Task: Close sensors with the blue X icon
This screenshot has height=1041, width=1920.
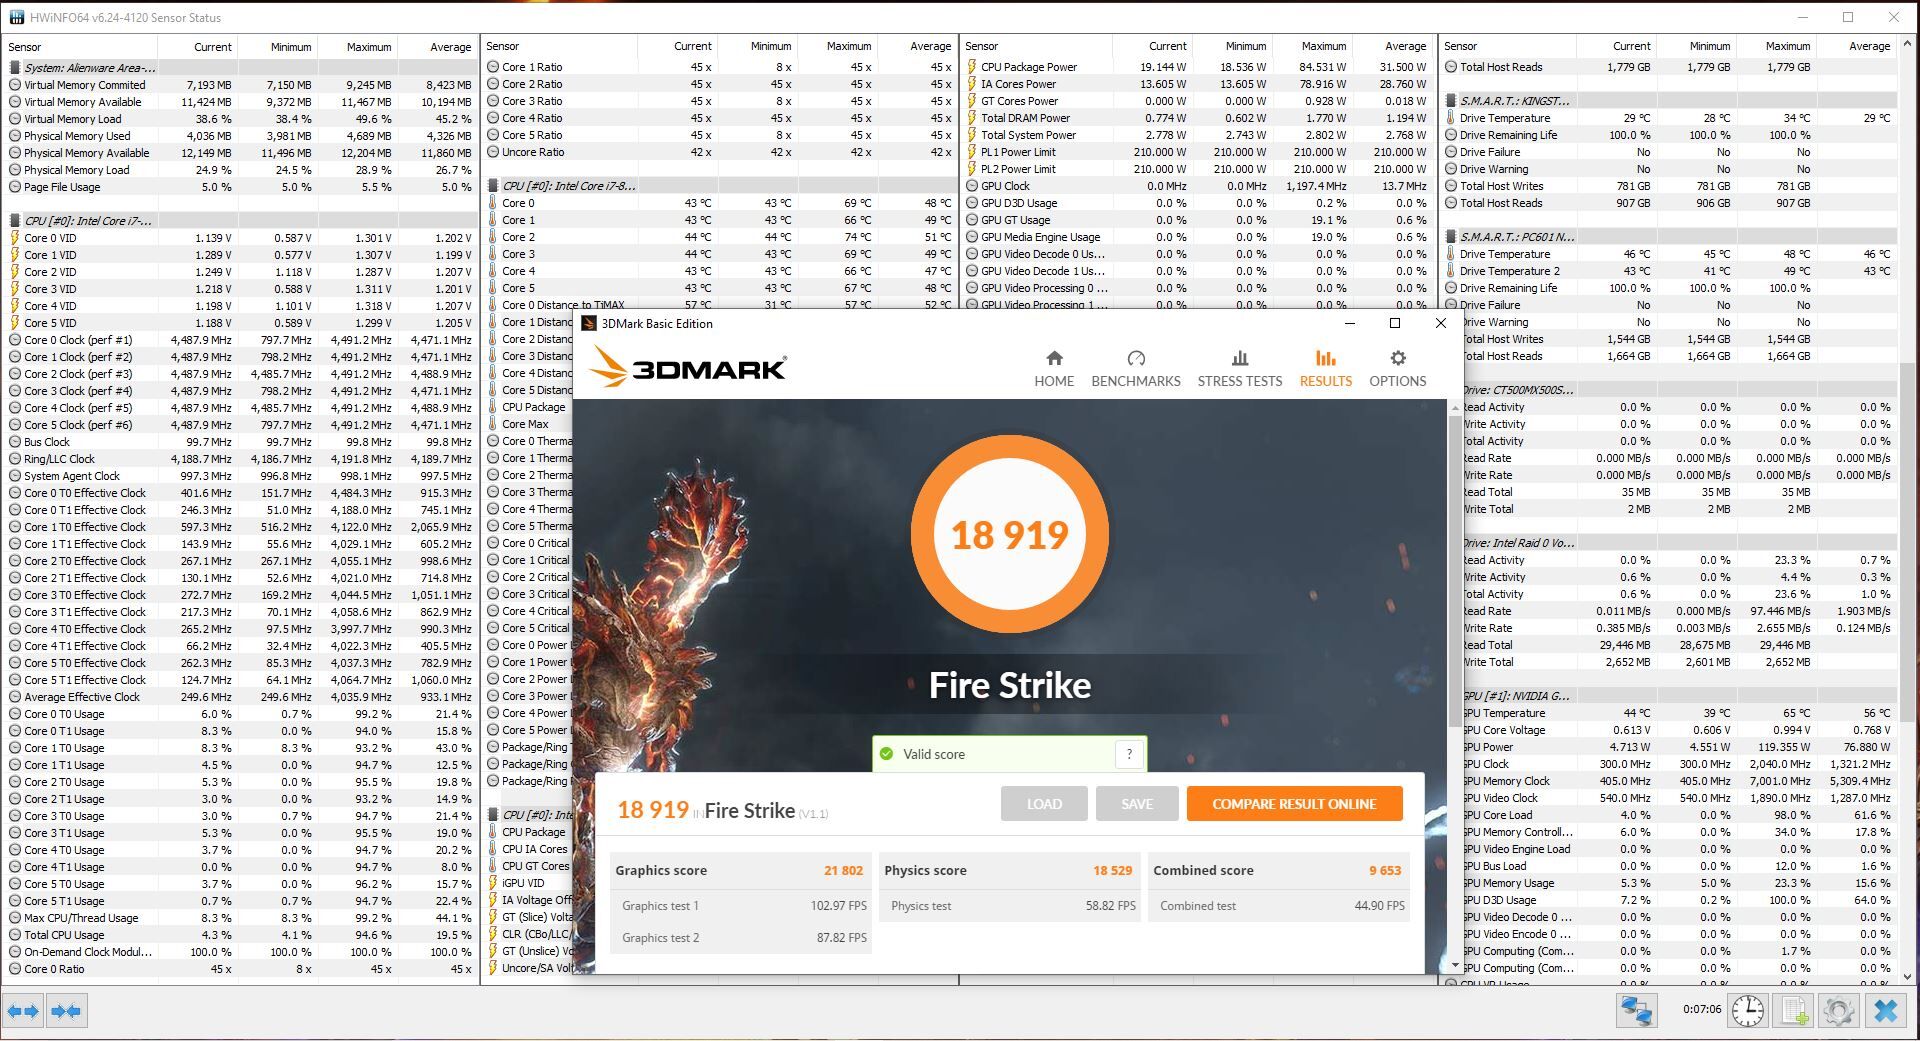Action: [1886, 1011]
